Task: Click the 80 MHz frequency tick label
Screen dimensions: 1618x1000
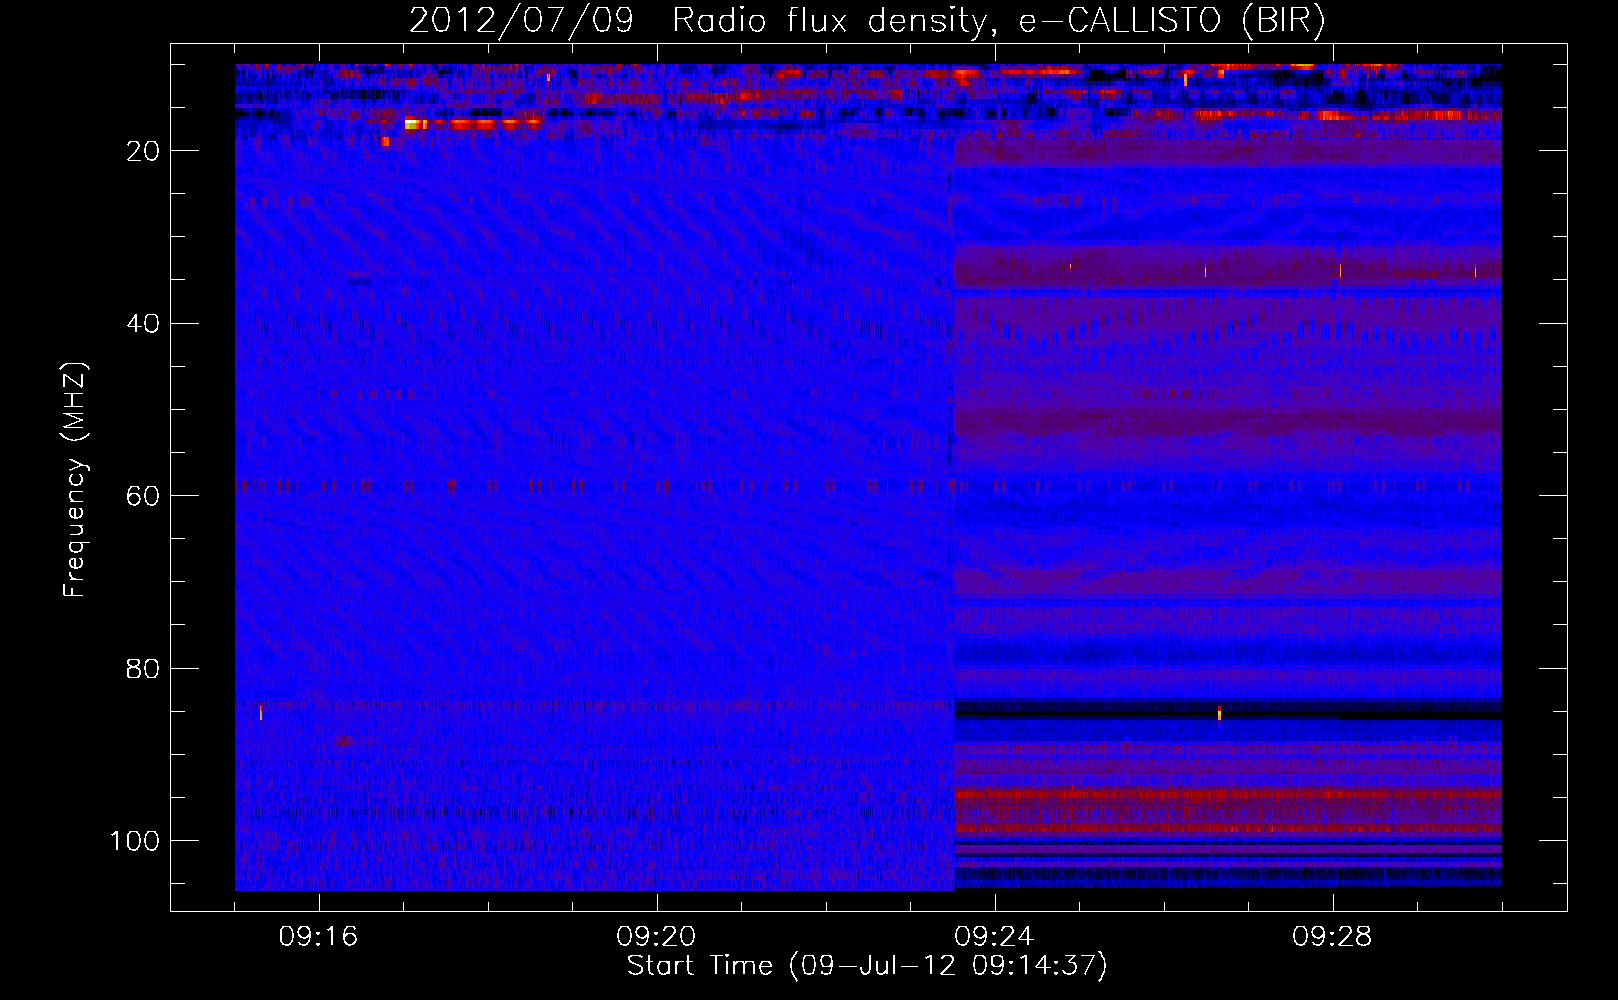Action: [144, 669]
